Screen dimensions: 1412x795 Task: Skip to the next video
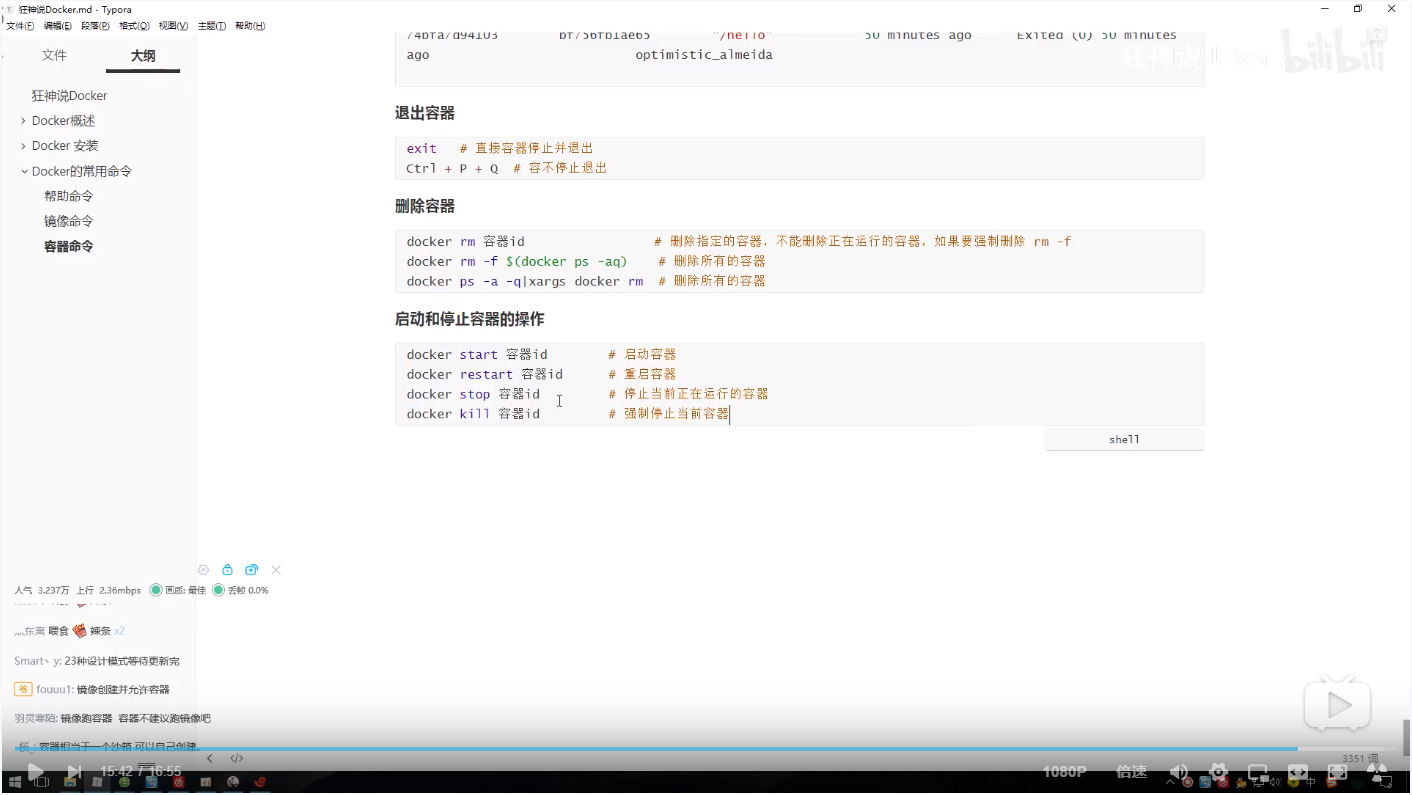(x=74, y=772)
